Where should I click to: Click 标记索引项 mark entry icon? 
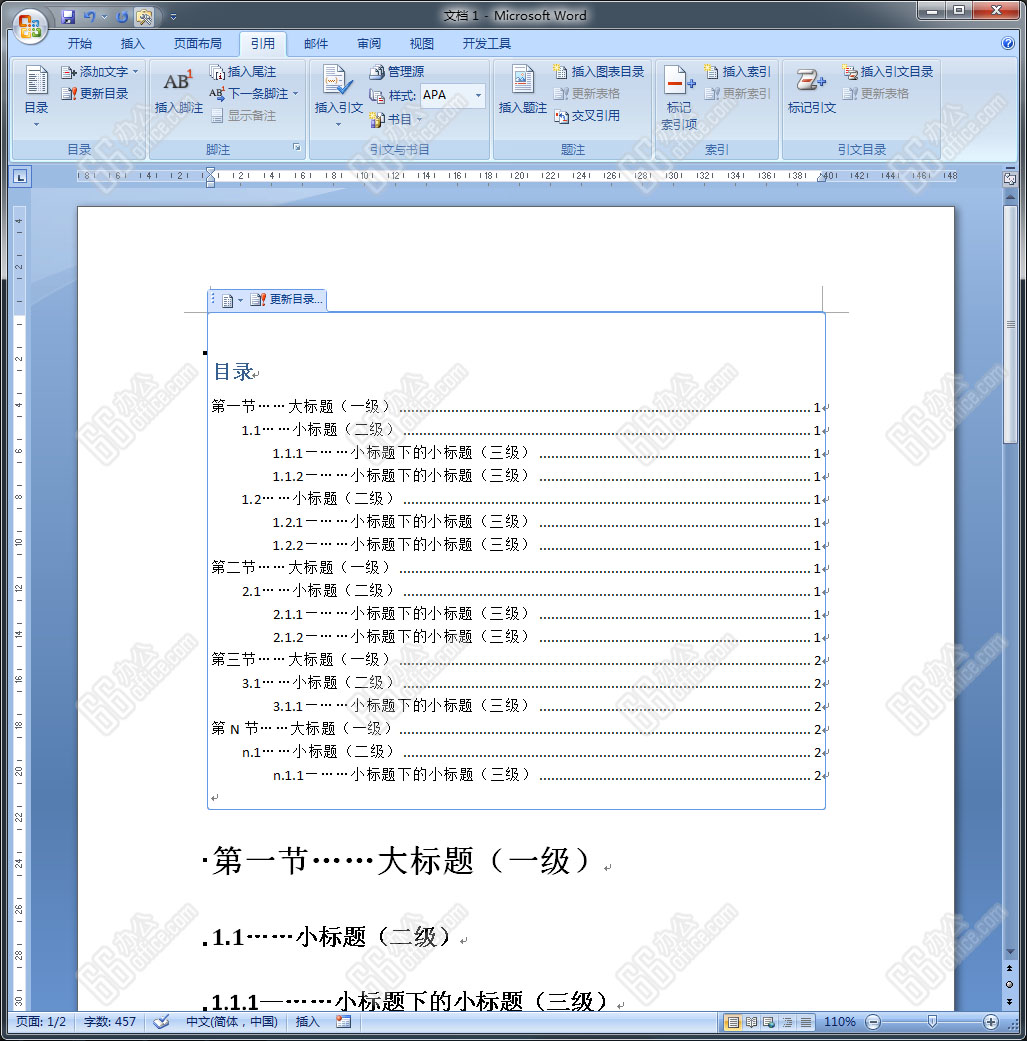tap(678, 98)
